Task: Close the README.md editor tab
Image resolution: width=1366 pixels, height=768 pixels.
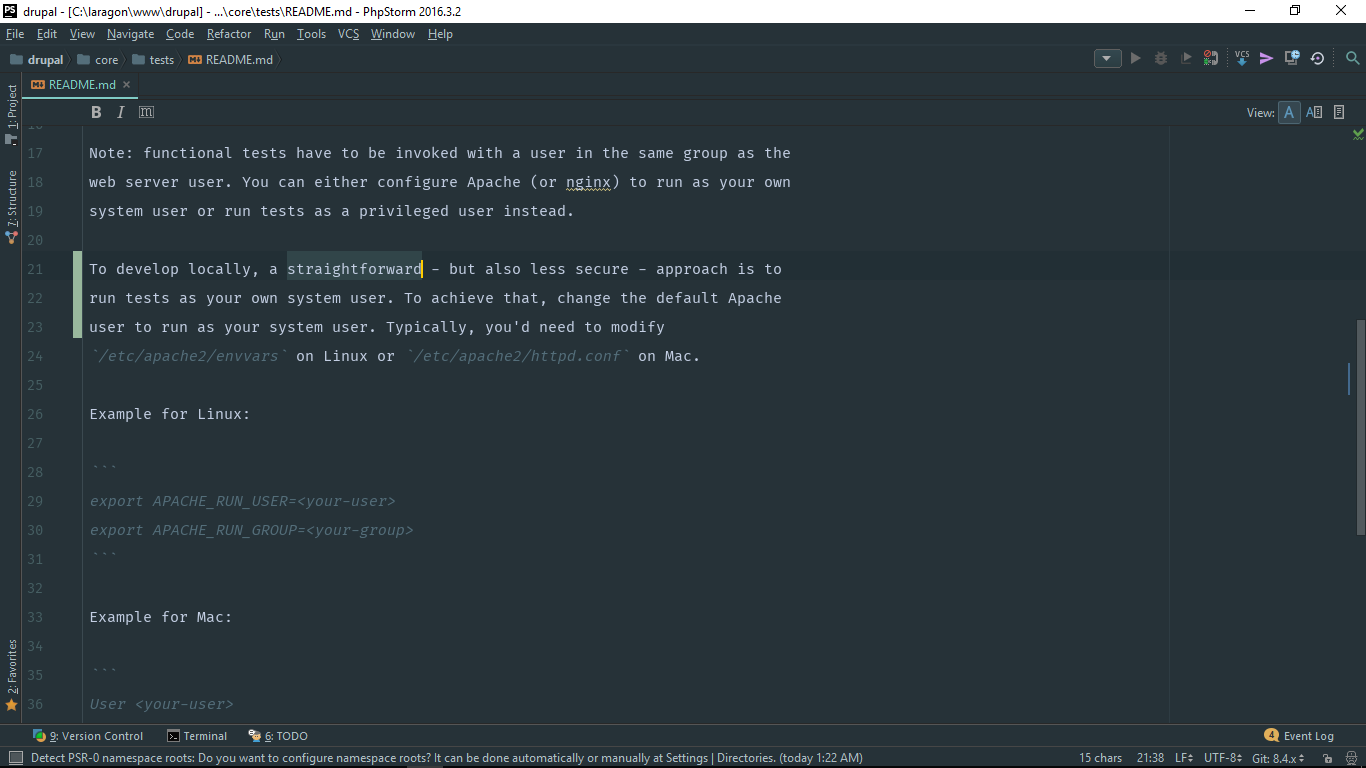Action: [x=126, y=85]
